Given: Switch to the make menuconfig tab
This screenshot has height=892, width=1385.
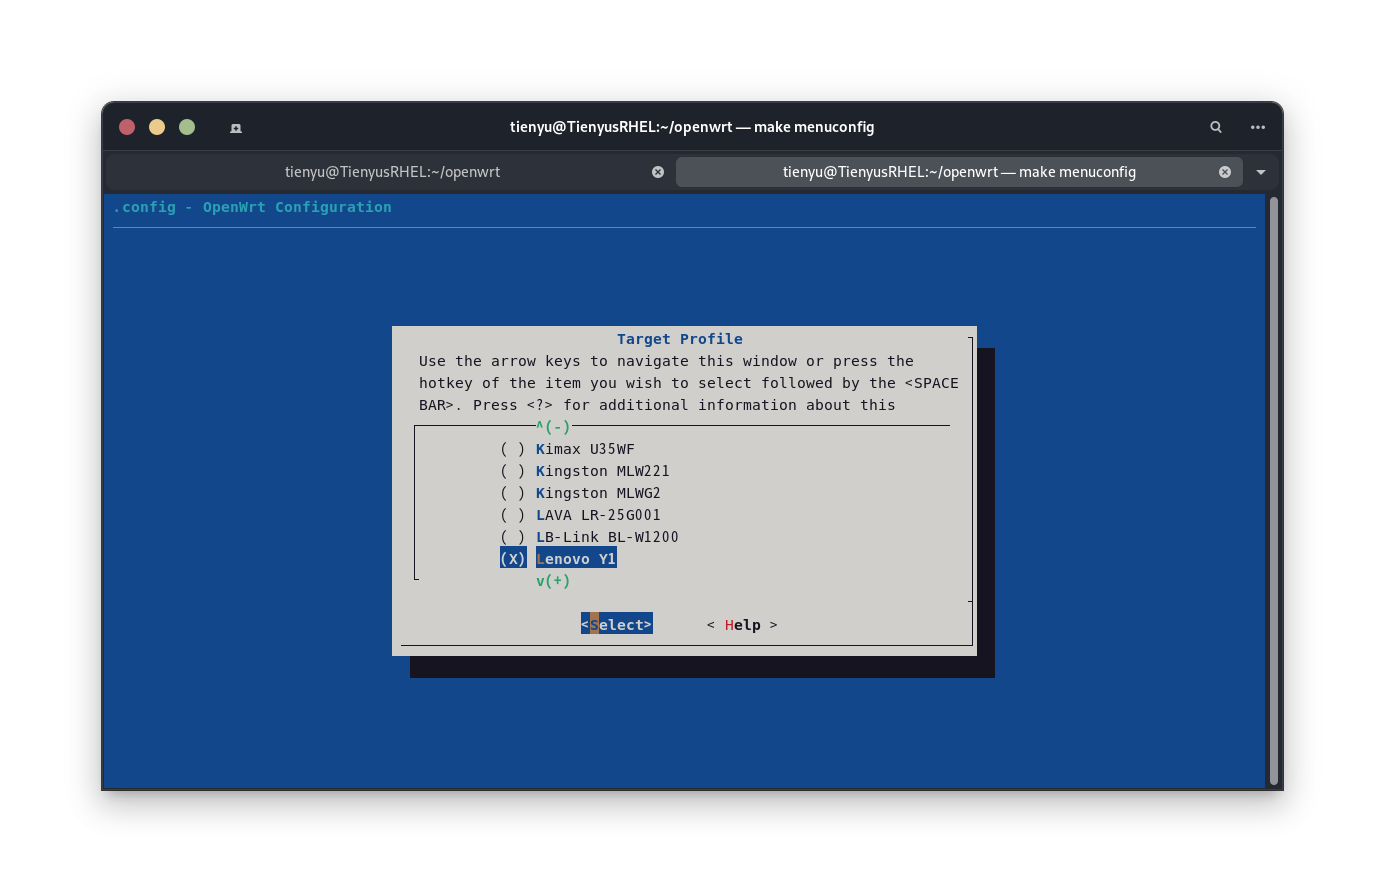Looking at the screenshot, I should 958,172.
